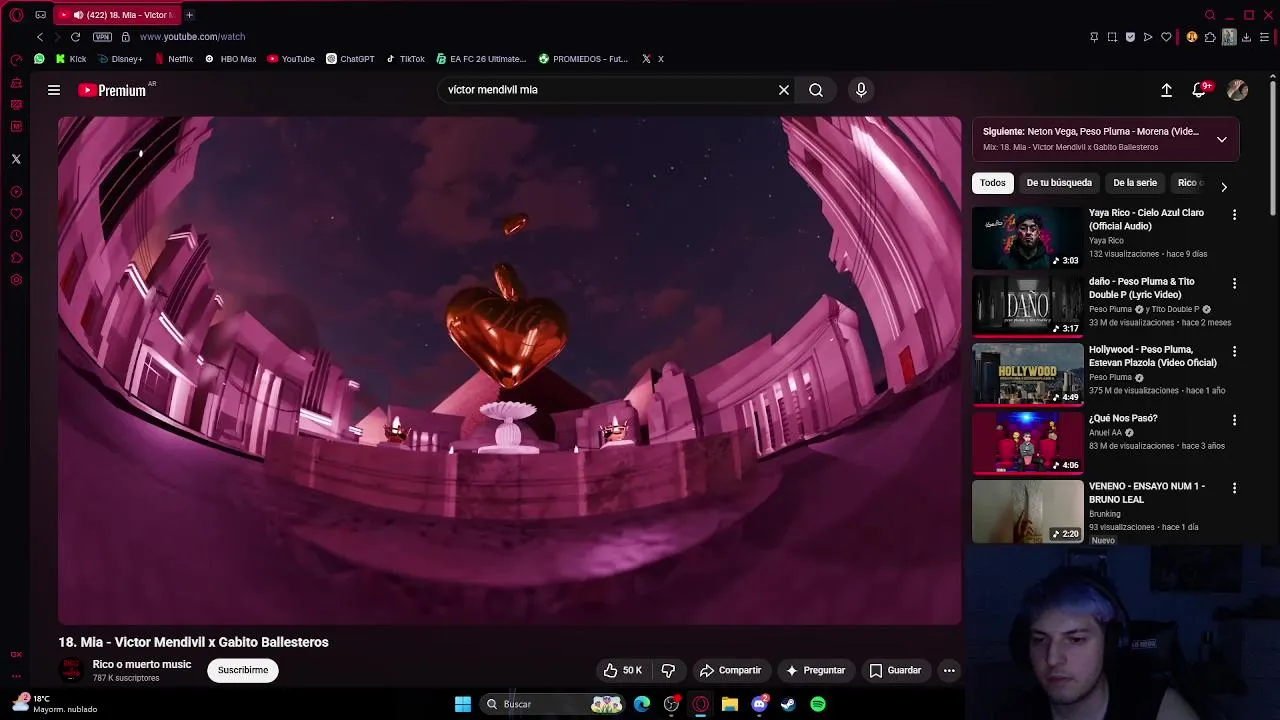Select the Todos filter chip
The width and height of the screenshot is (1280, 720).
993,183
